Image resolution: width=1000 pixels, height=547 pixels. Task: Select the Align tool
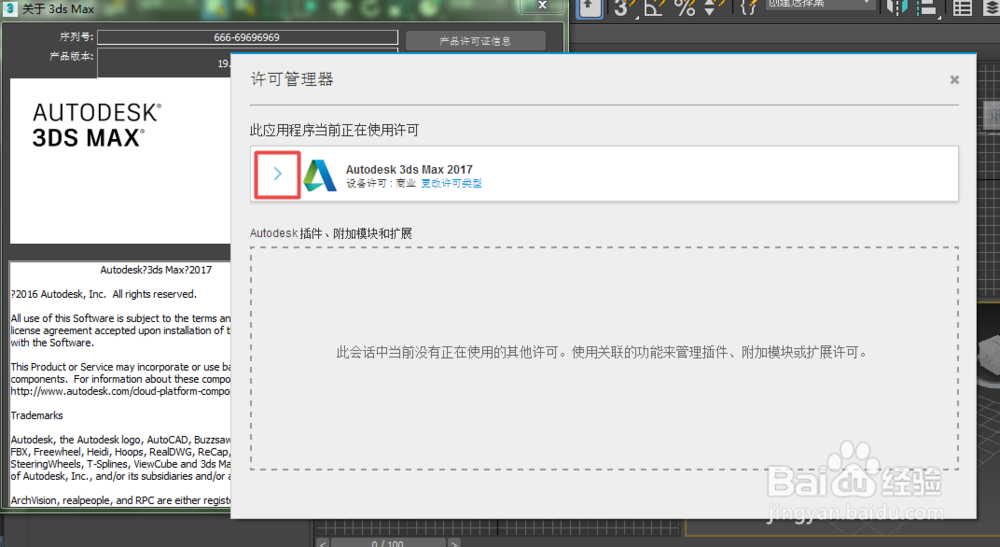927,8
